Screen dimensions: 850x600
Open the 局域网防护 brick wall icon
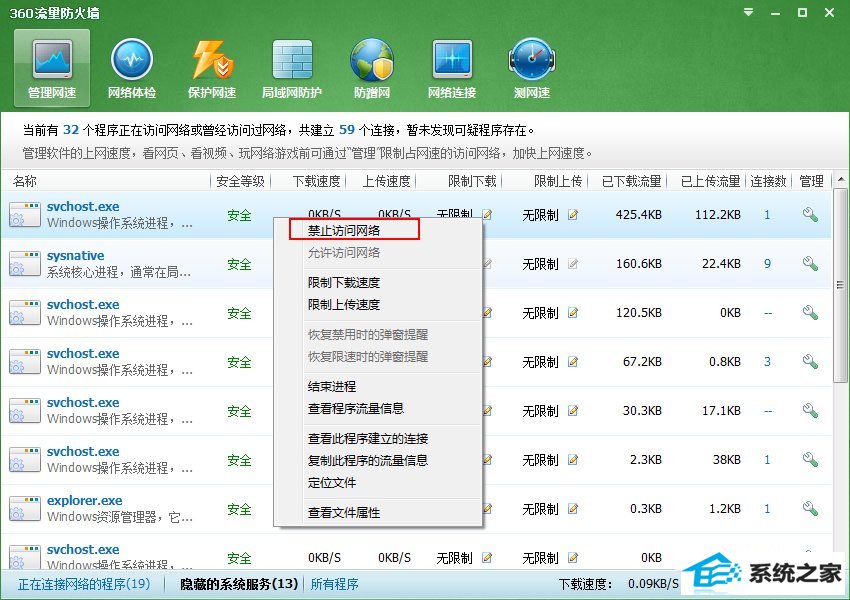pos(292,69)
